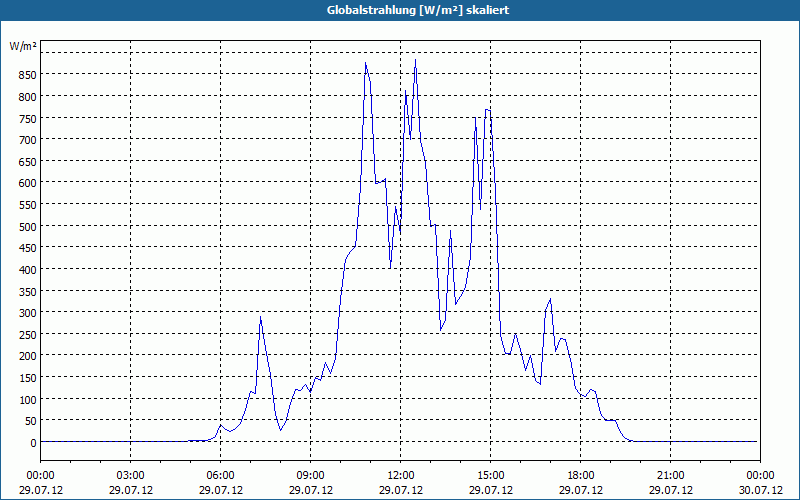Select the 18:00 time label
Viewport: 800px width, 500px height.
pyautogui.click(x=581, y=476)
